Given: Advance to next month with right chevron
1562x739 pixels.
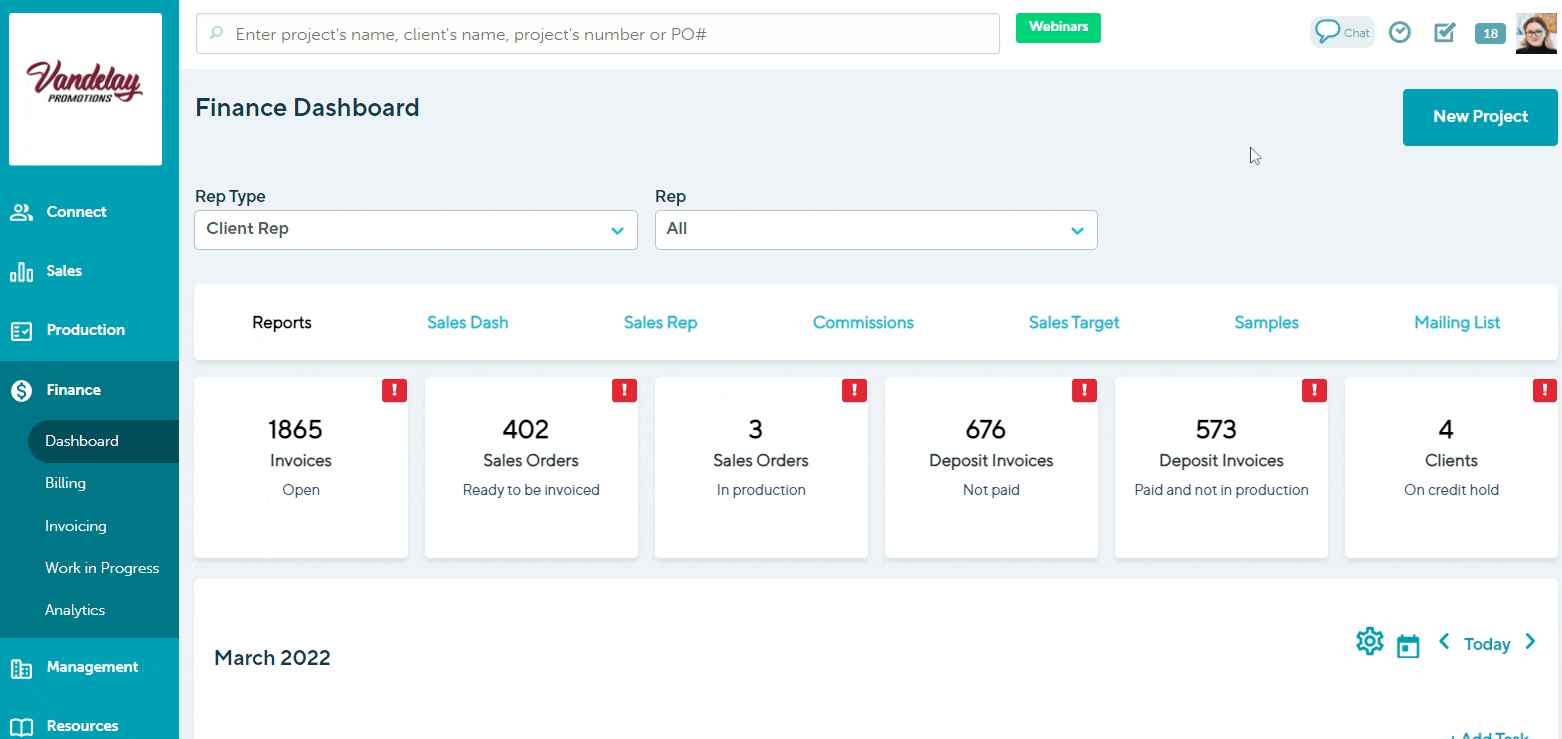Looking at the screenshot, I should (1530, 642).
